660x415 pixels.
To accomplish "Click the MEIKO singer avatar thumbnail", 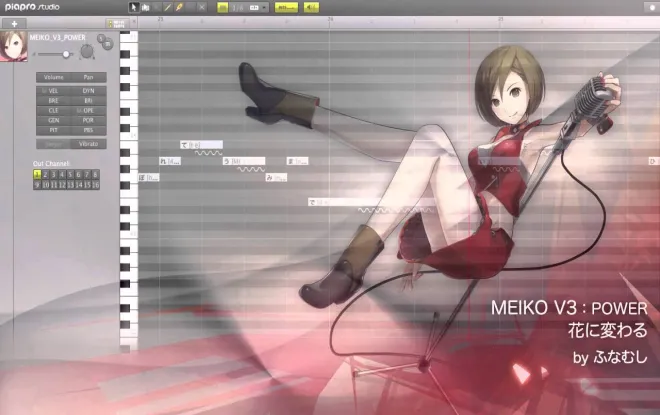I will pyautogui.click(x=13, y=46).
